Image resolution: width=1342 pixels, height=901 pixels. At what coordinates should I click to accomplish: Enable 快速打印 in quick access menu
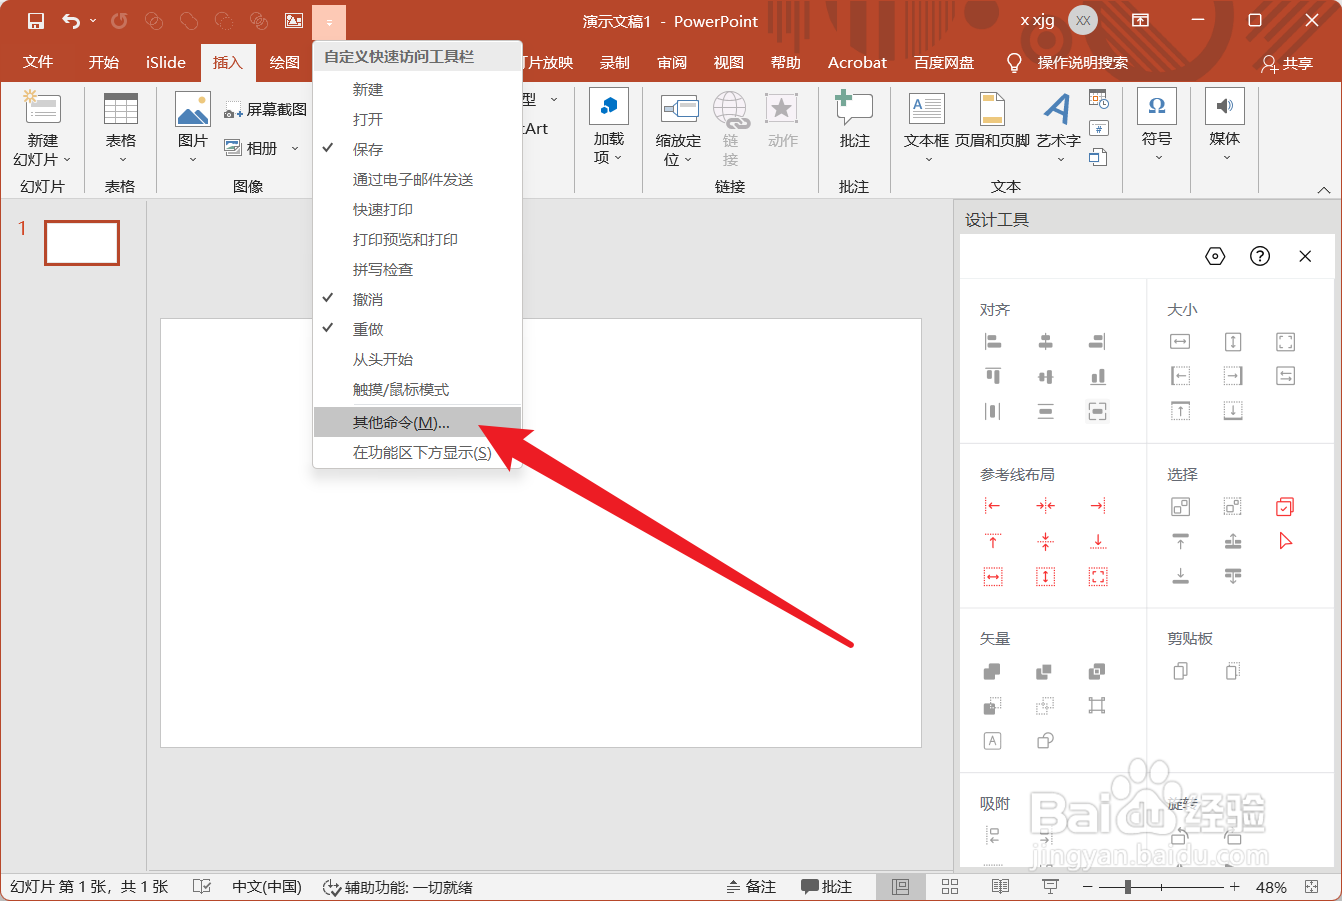418,209
